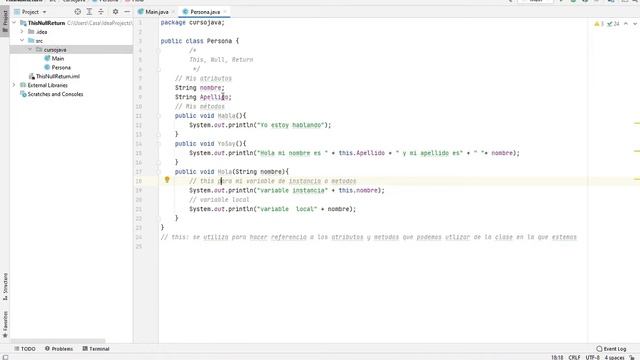This screenshot has width=640, height=360.
Task: Close the Main.java tab
Action: tap(173, 12)
